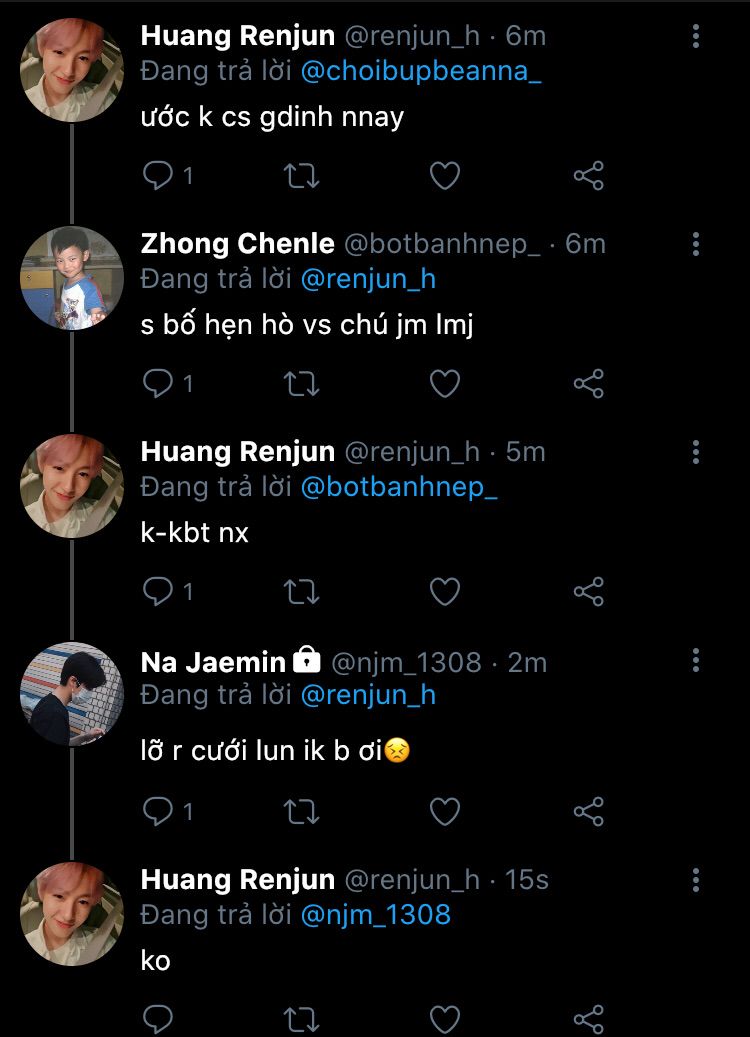The height and width of the screenshot is (1037, 750).
Task: Reply to Na Jaemin's tweet
Action: coord(159,809)
